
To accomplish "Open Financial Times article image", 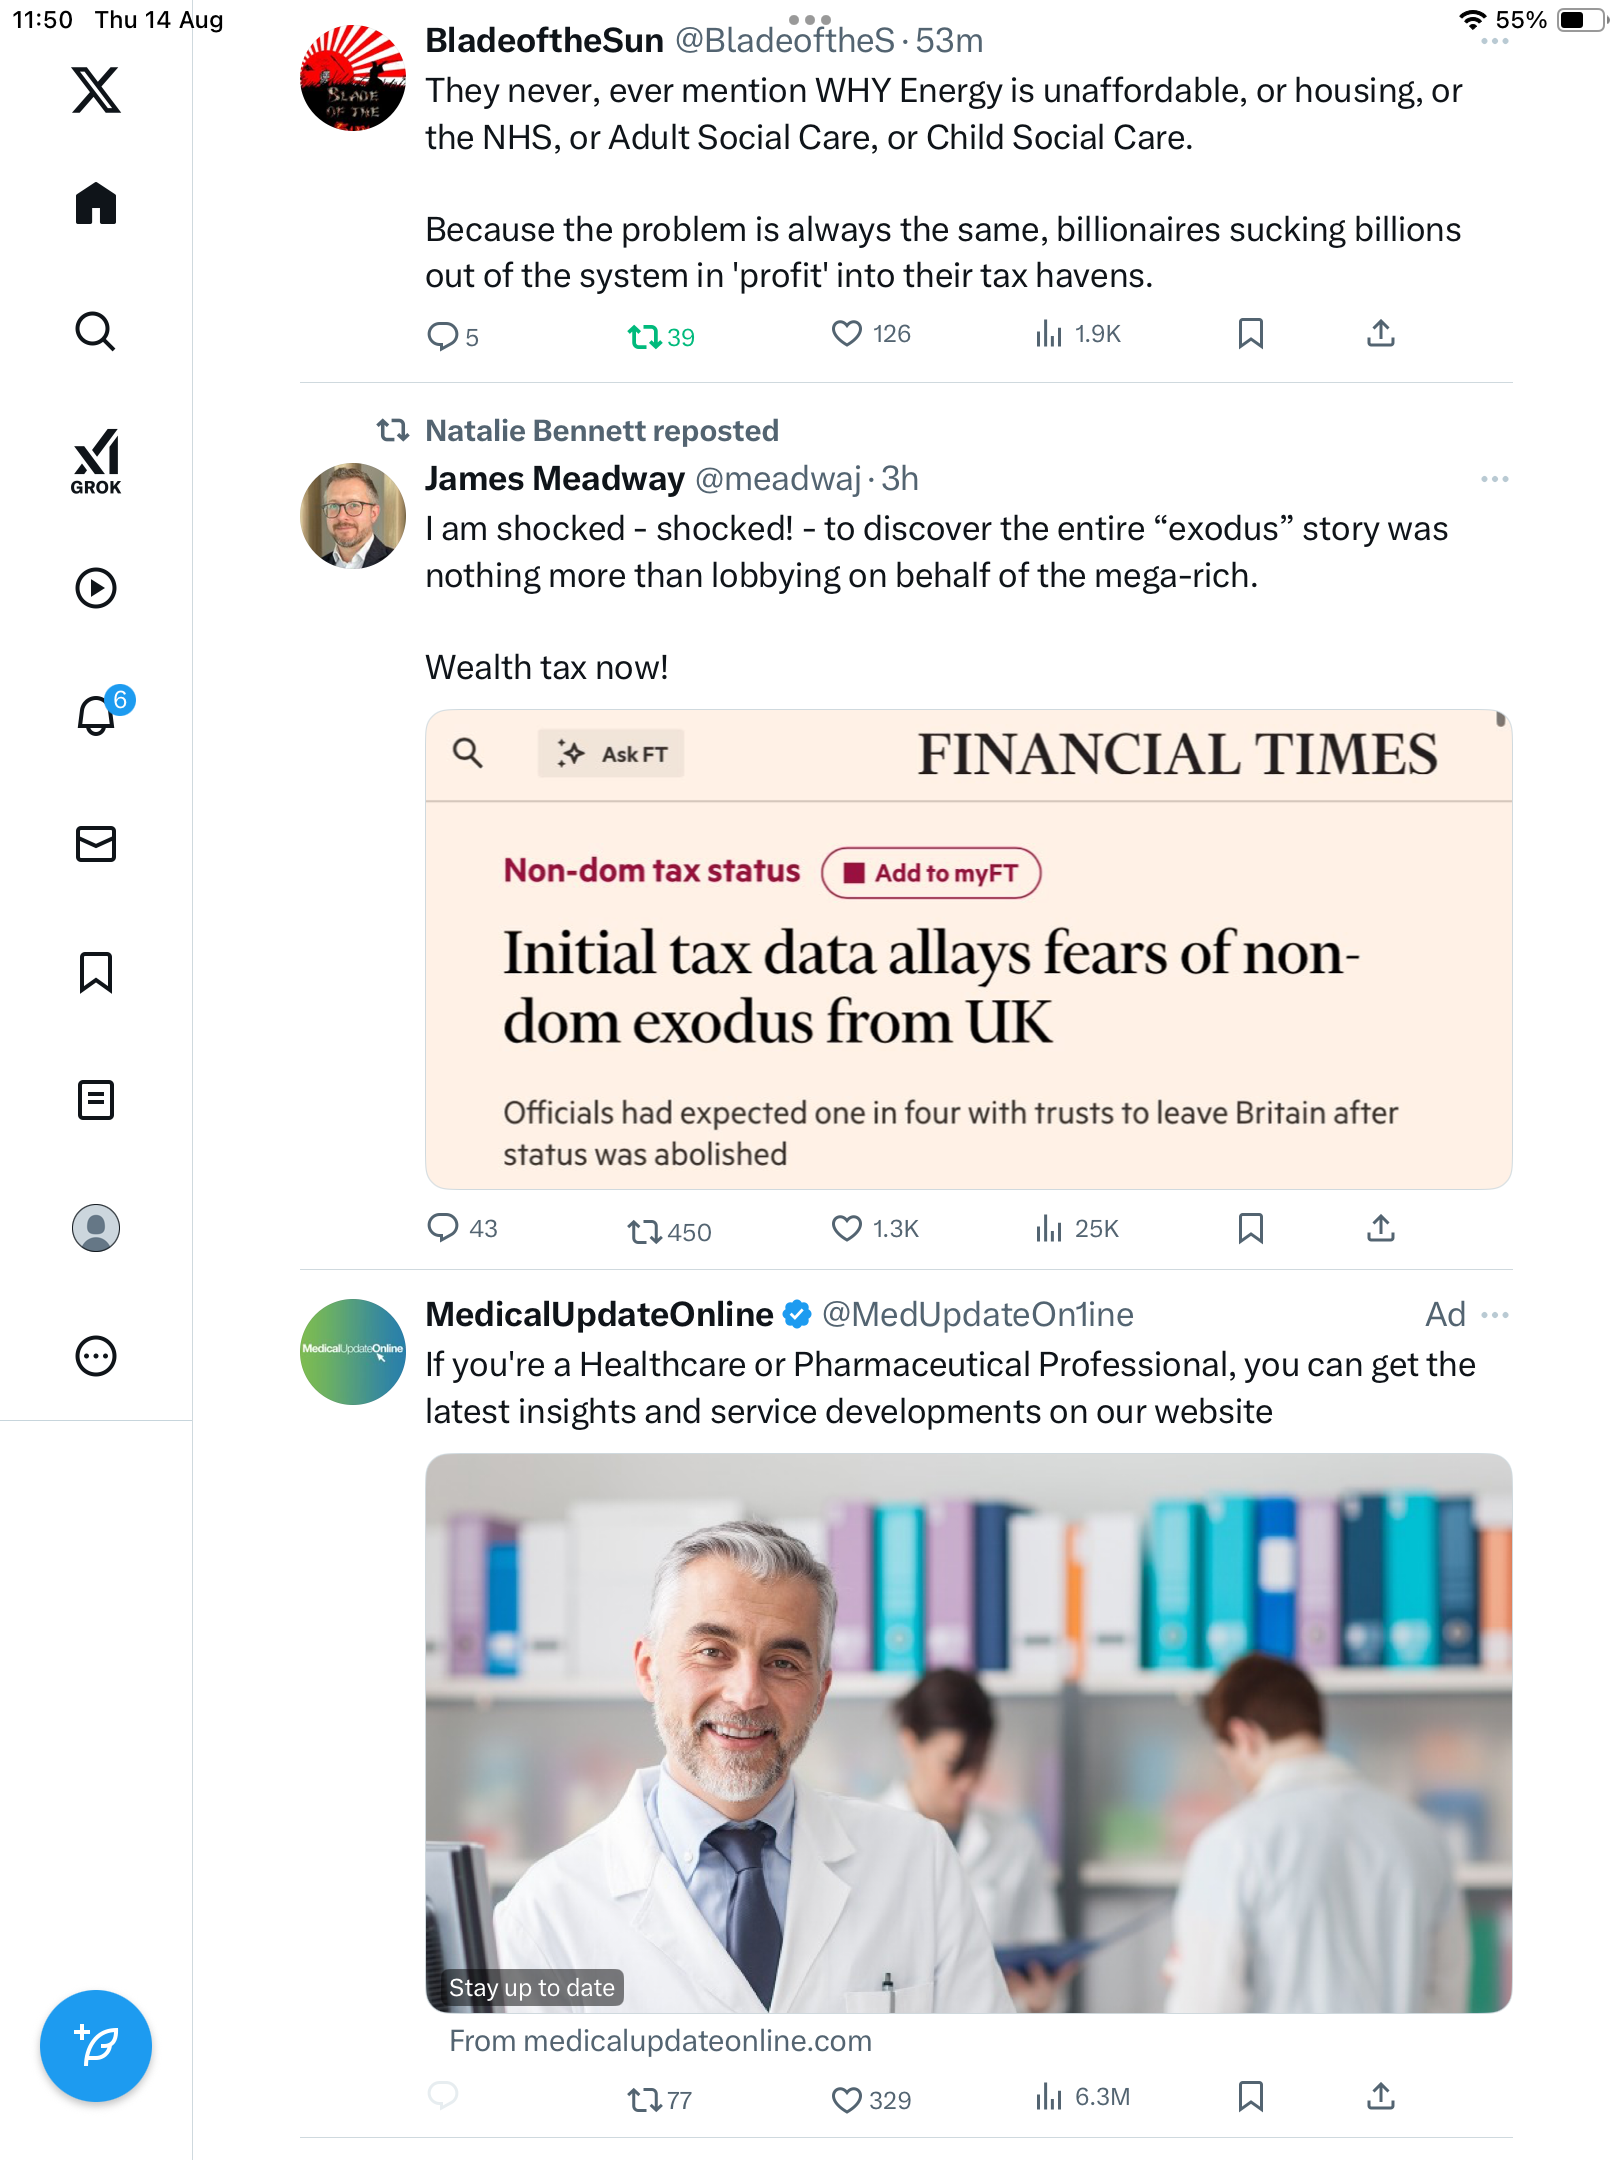I will pos(968,950).
